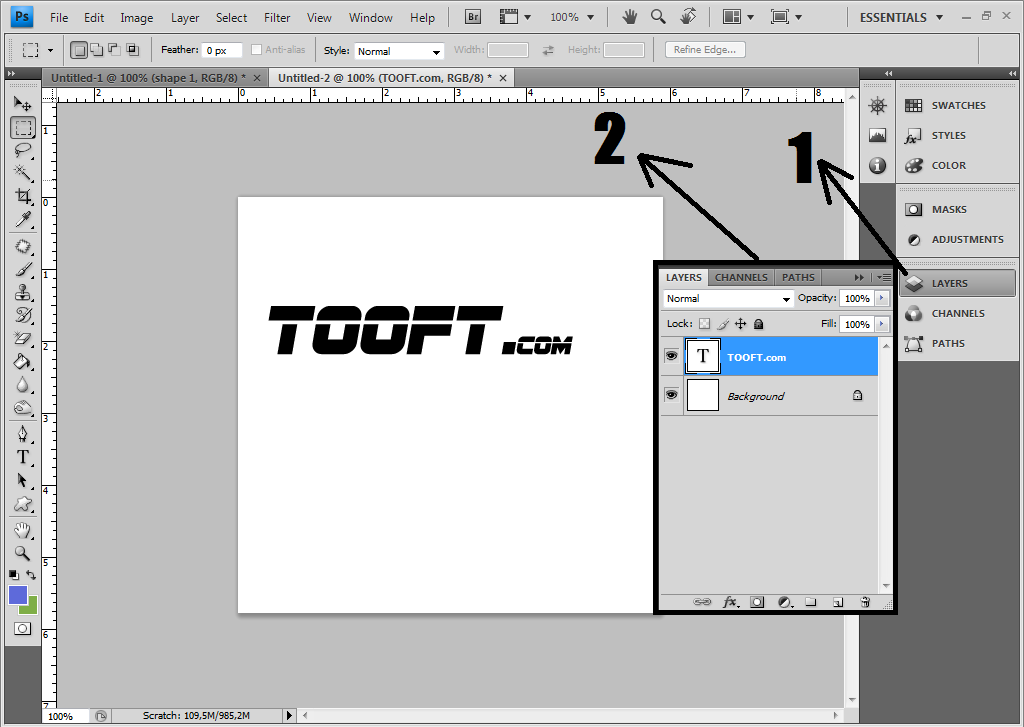1024x727 pixels.
Task: Select the Lasso tool
Action: pyautogui.click(x=23, y=150)
